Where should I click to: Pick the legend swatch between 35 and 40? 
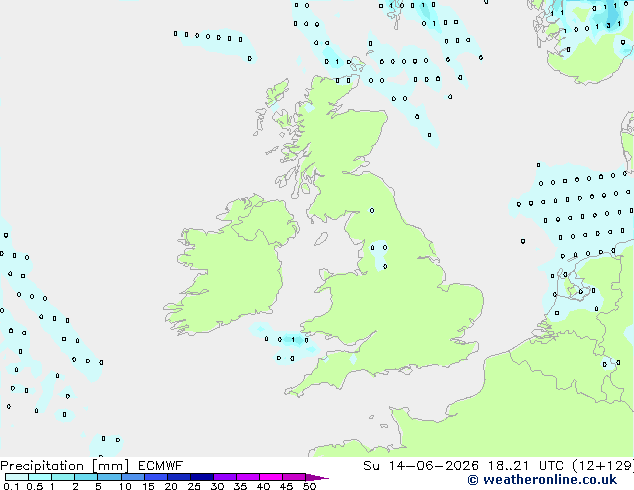[x=248, y=477]
